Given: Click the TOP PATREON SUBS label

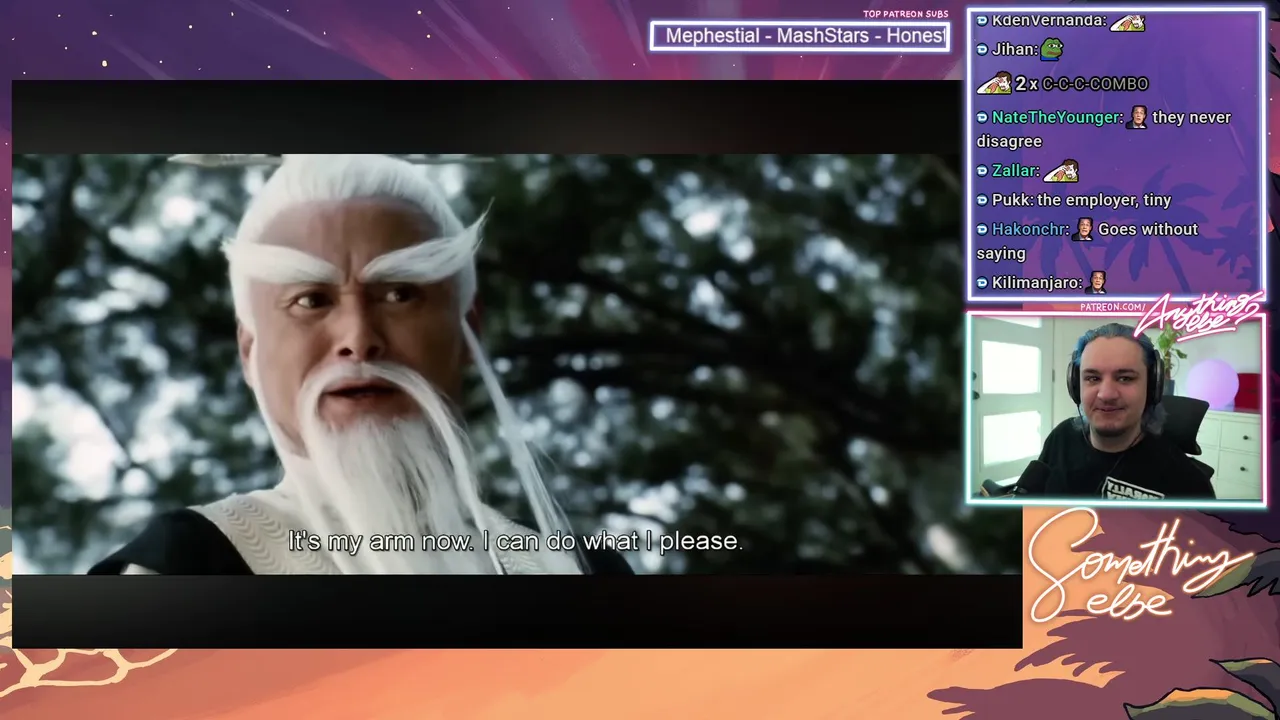Looking at the screenshot, I should tap(905, 14).
